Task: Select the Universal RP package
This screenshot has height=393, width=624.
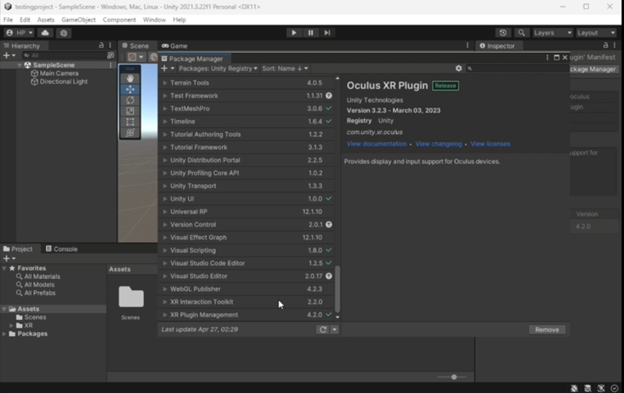Action: pos(247,212)
